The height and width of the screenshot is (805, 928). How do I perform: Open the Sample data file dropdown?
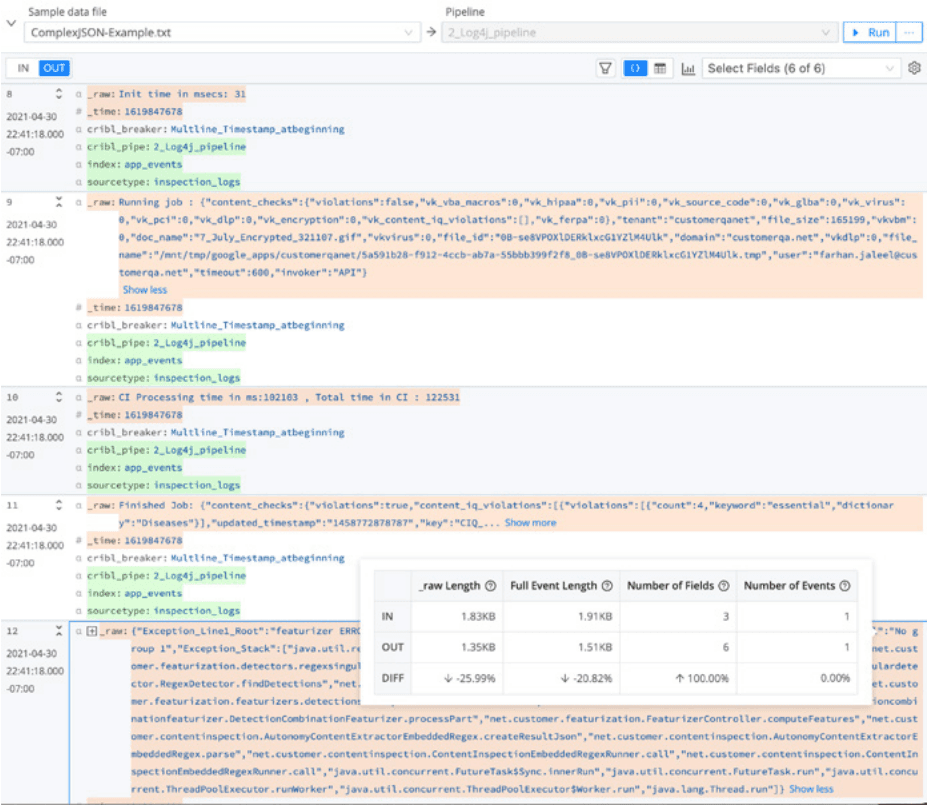409,32
